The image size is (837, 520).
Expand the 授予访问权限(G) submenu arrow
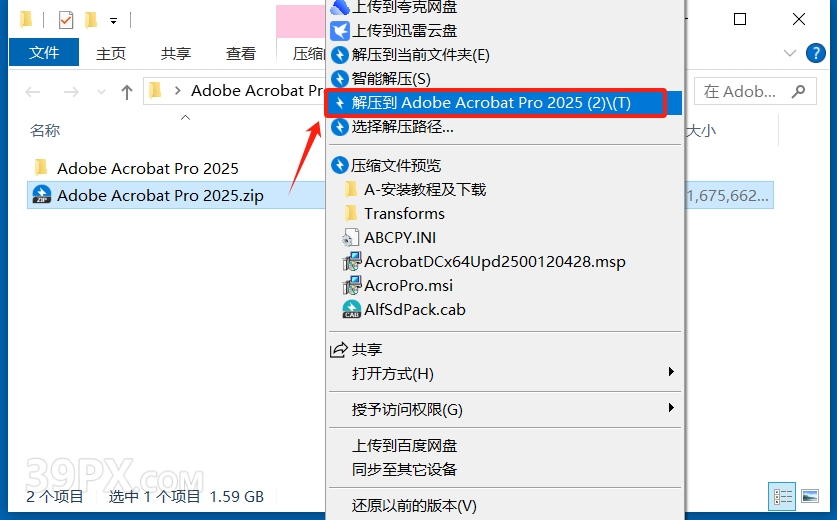tap(671, 408)
